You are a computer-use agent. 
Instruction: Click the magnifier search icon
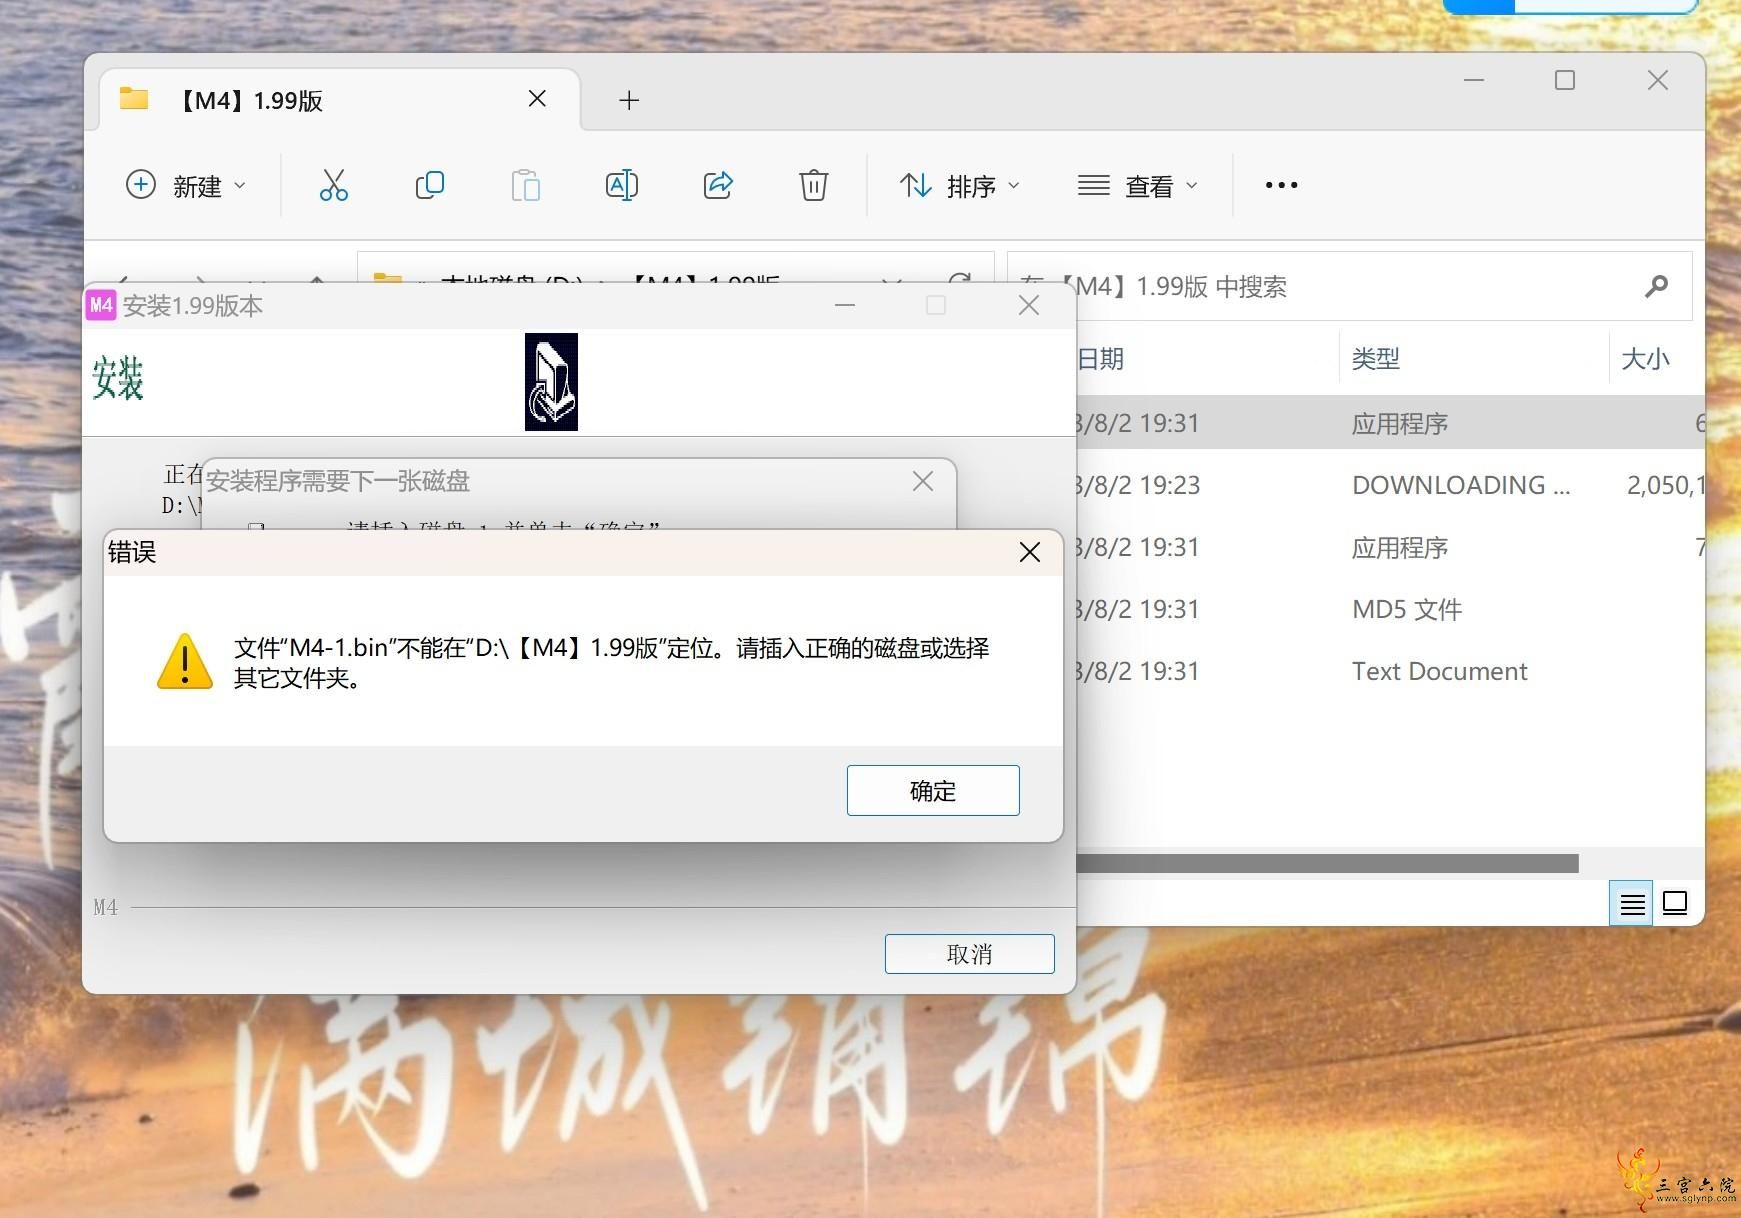tap(1656, 287)
